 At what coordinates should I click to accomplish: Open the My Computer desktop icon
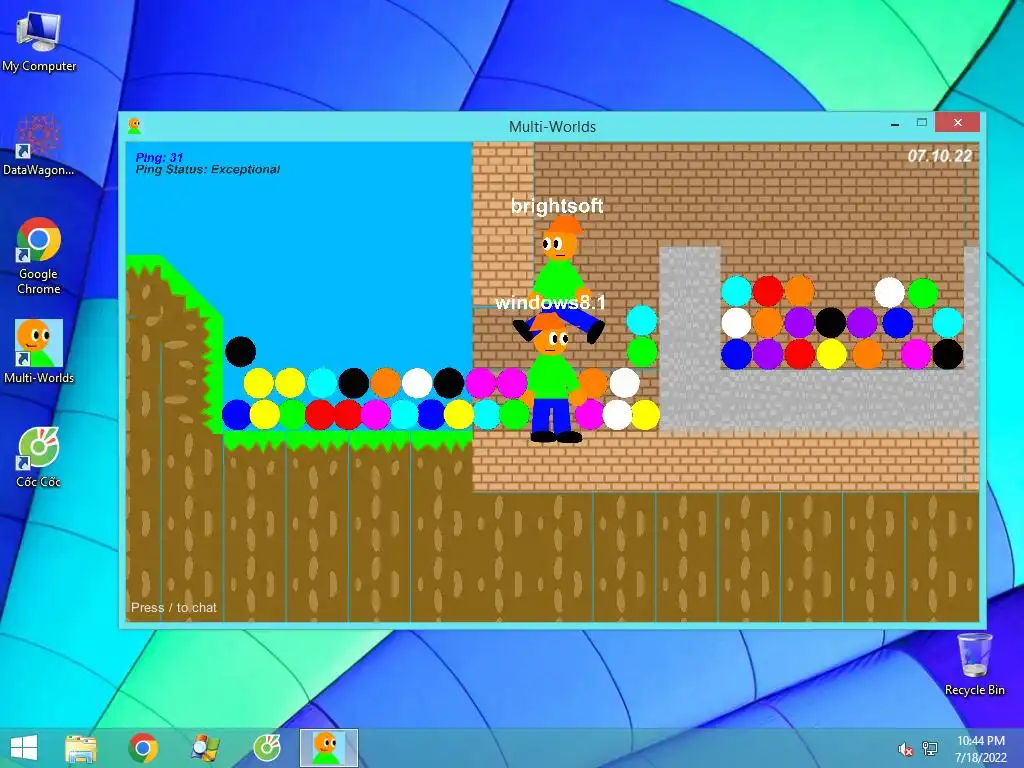tap(39, 42)
